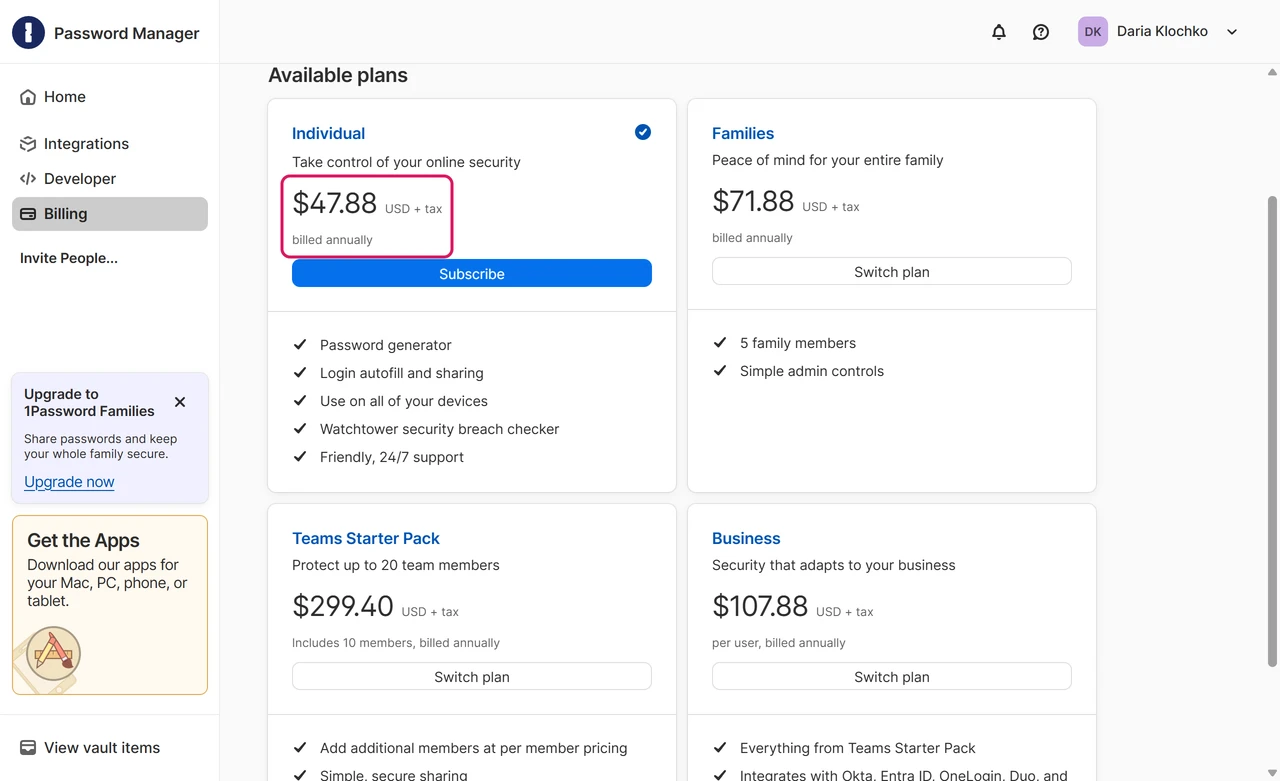This screenshot has height=781, width=1280.
Task: Click 'Take control of your online security' text
Action: pos(406,162)
